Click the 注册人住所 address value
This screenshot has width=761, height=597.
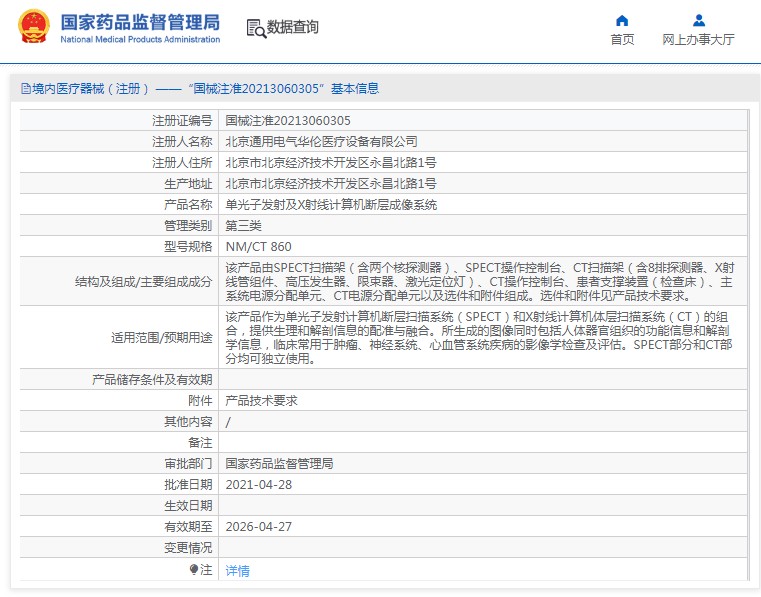331,163
